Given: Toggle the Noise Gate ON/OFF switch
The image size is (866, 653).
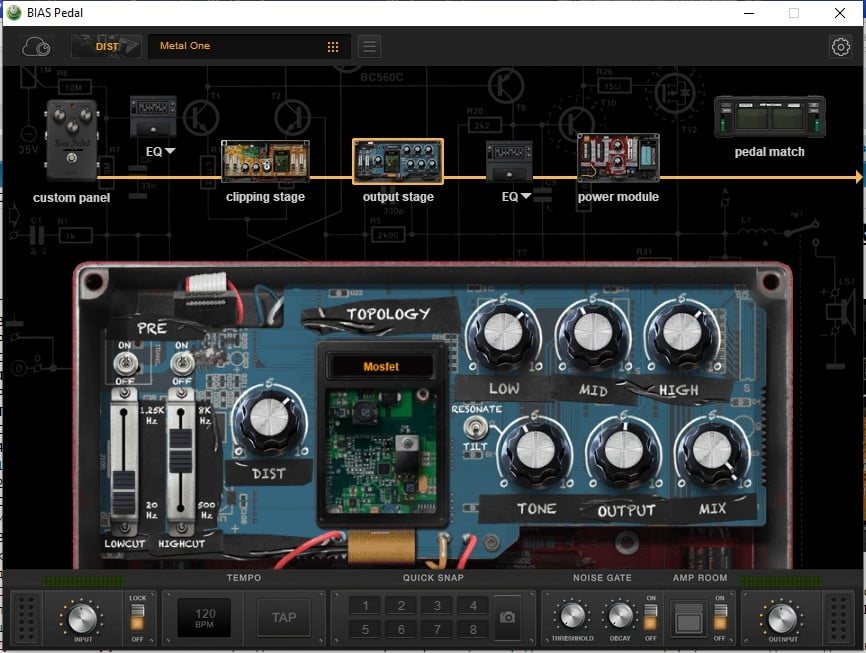Looking at the screenshot, I should (651, 618).
